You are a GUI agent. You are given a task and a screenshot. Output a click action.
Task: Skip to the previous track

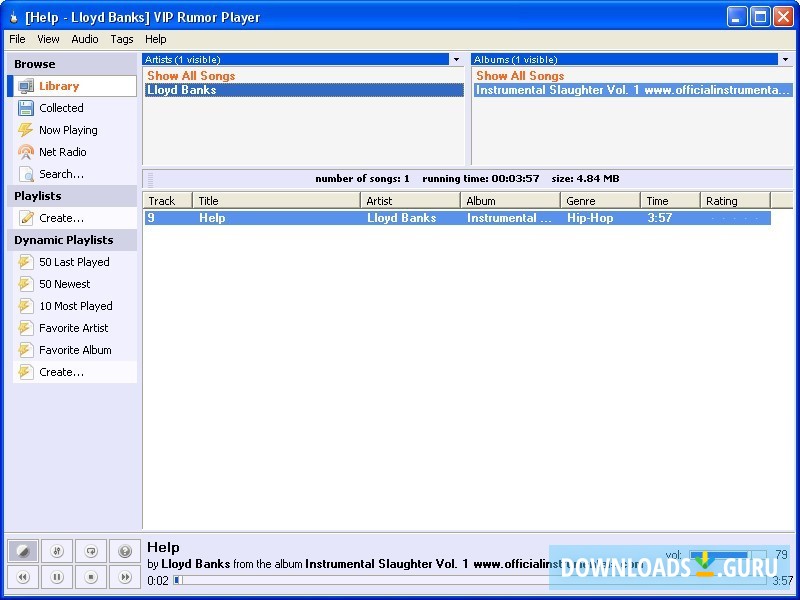23,577
